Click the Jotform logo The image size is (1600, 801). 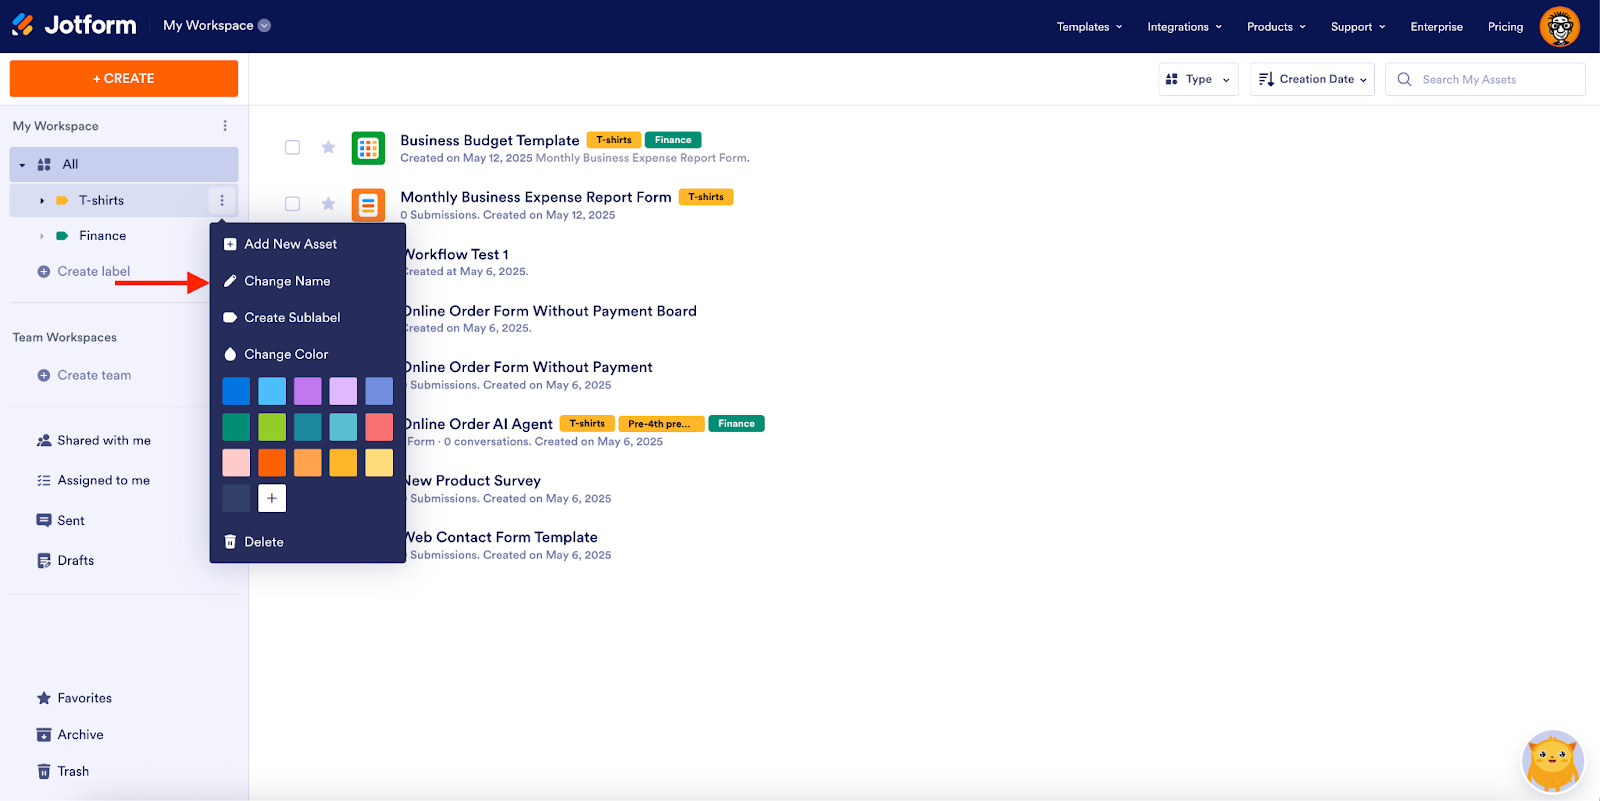coord(74,25)
